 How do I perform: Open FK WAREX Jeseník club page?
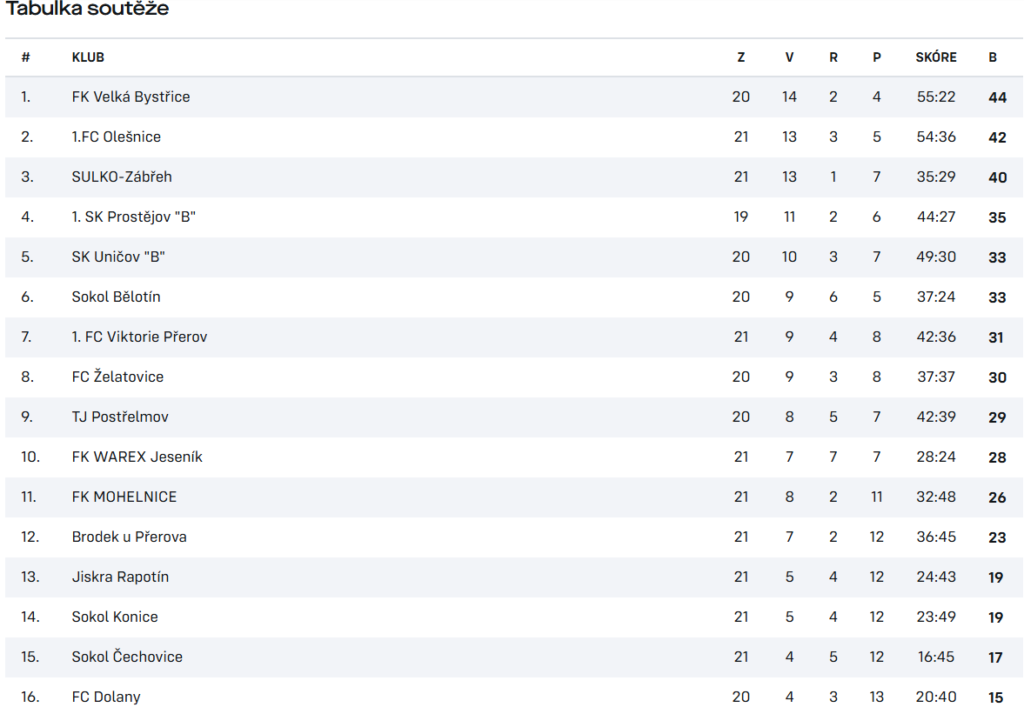pos(137,457)
